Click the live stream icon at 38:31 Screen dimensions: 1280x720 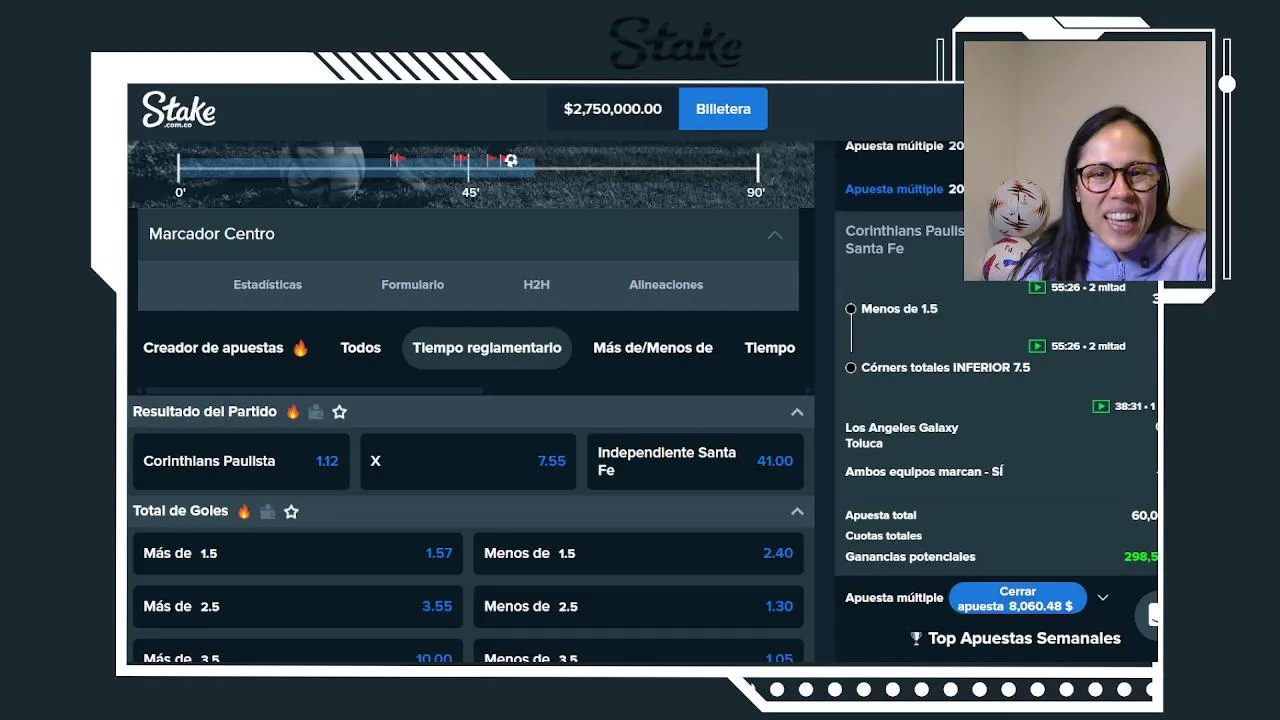(x=1101, y=406)
